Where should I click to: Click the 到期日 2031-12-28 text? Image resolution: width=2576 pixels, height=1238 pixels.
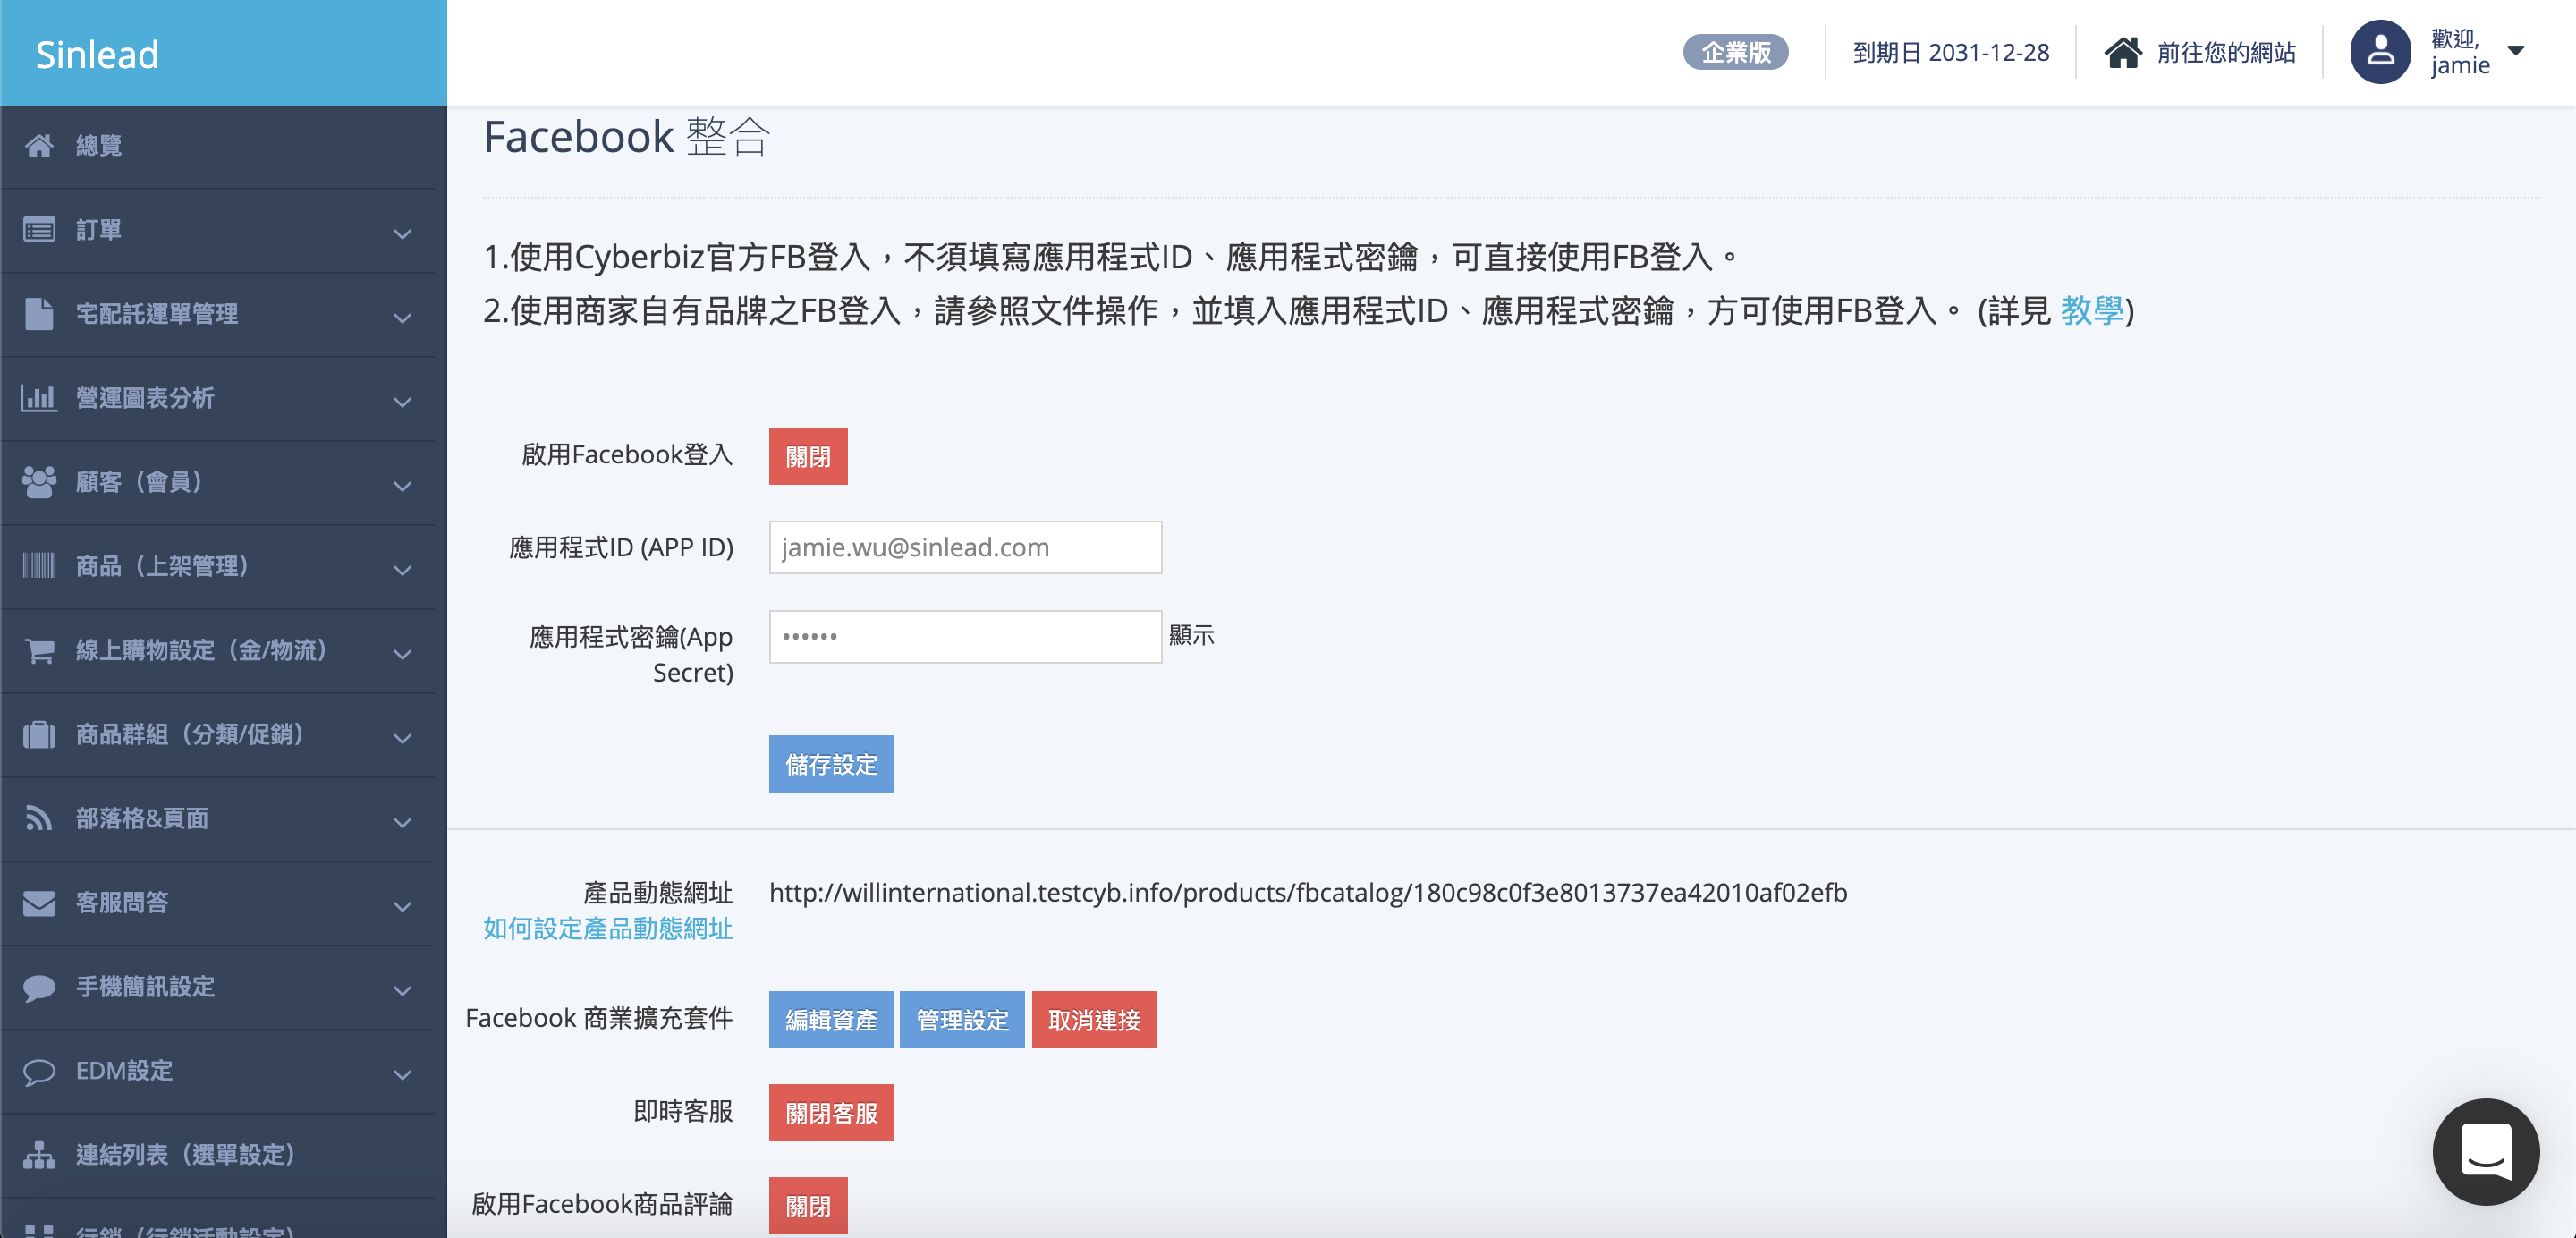tap(1951, 52)
